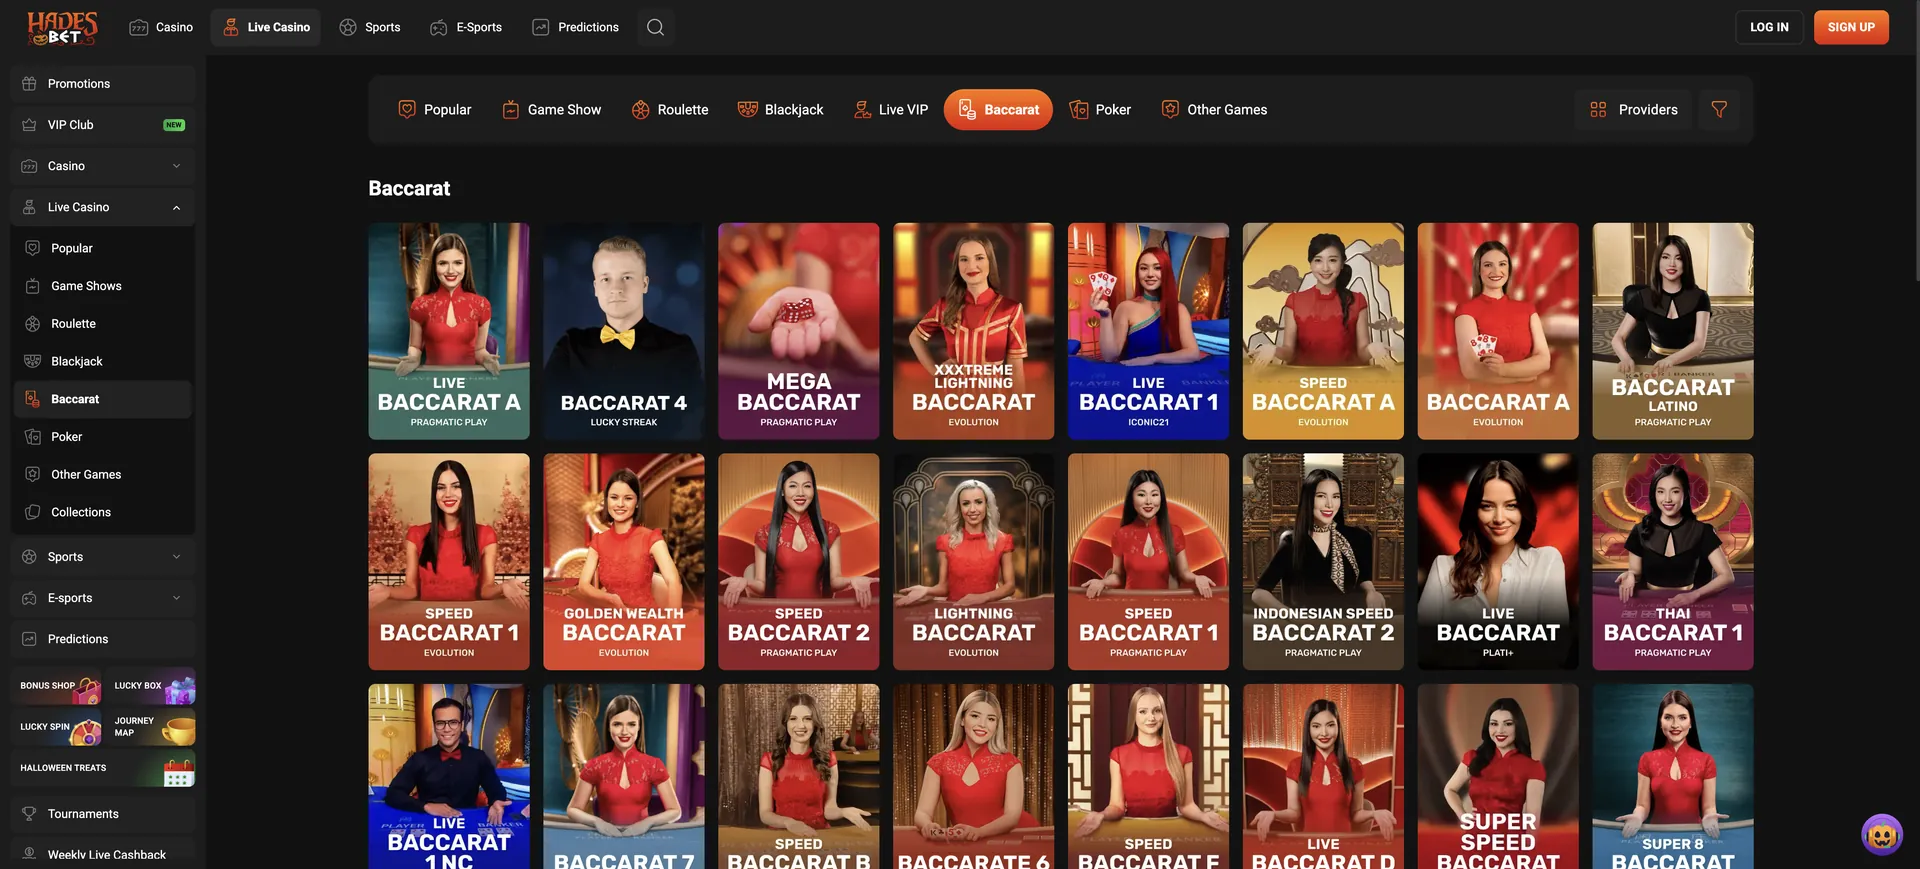Open the Lucky Box tile
This screenshot has height=869, width=1920.
click(x=152, y=686)
